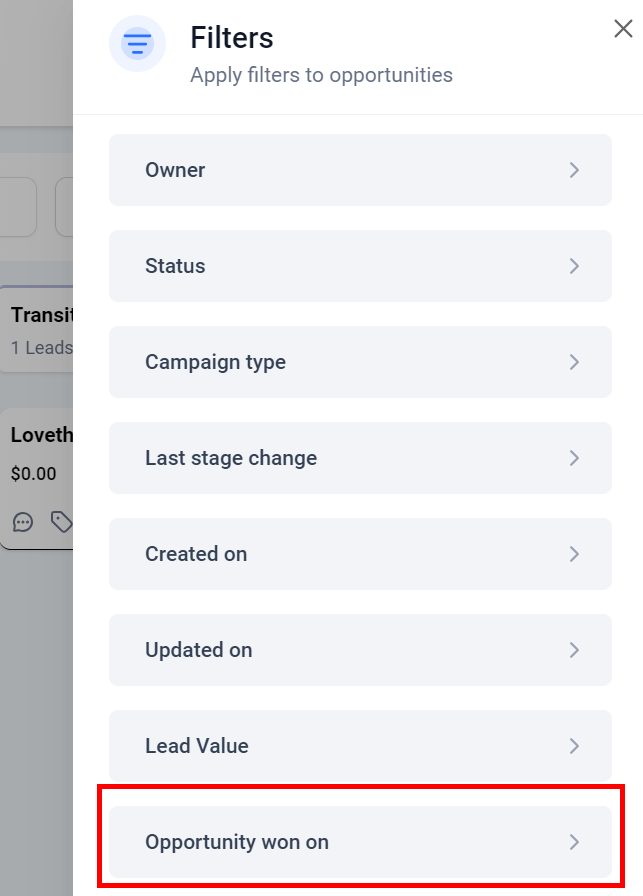The image size is (643, 896).
Task: Open the Last stage change label
Action: coord(231,458)
